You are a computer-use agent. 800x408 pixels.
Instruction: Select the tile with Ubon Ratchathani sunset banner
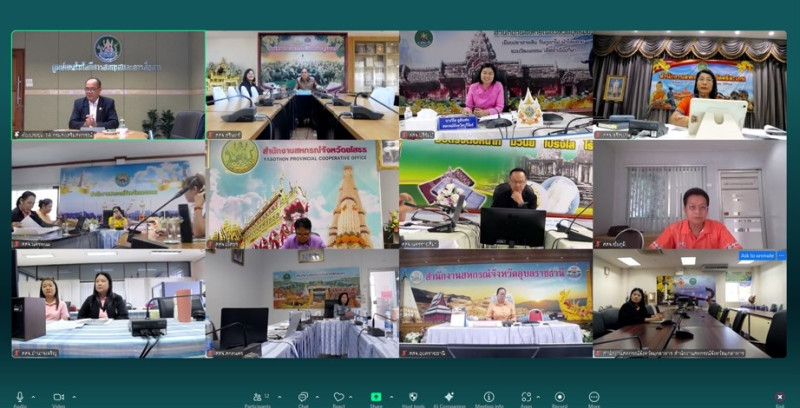point(496,303)
